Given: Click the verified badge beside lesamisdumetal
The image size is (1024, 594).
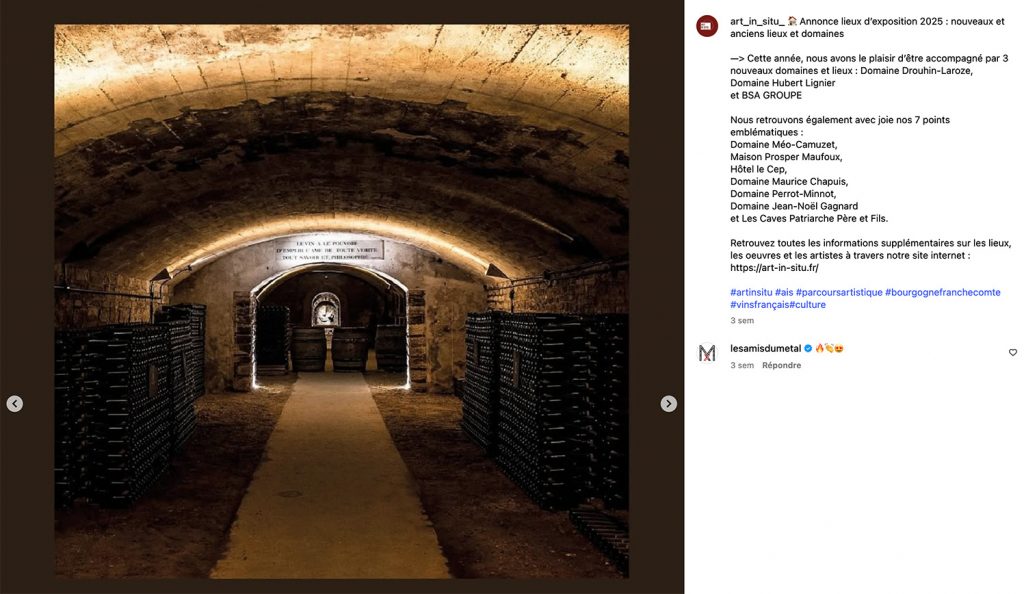Looking at the screenshot, I should pos(808,349).
